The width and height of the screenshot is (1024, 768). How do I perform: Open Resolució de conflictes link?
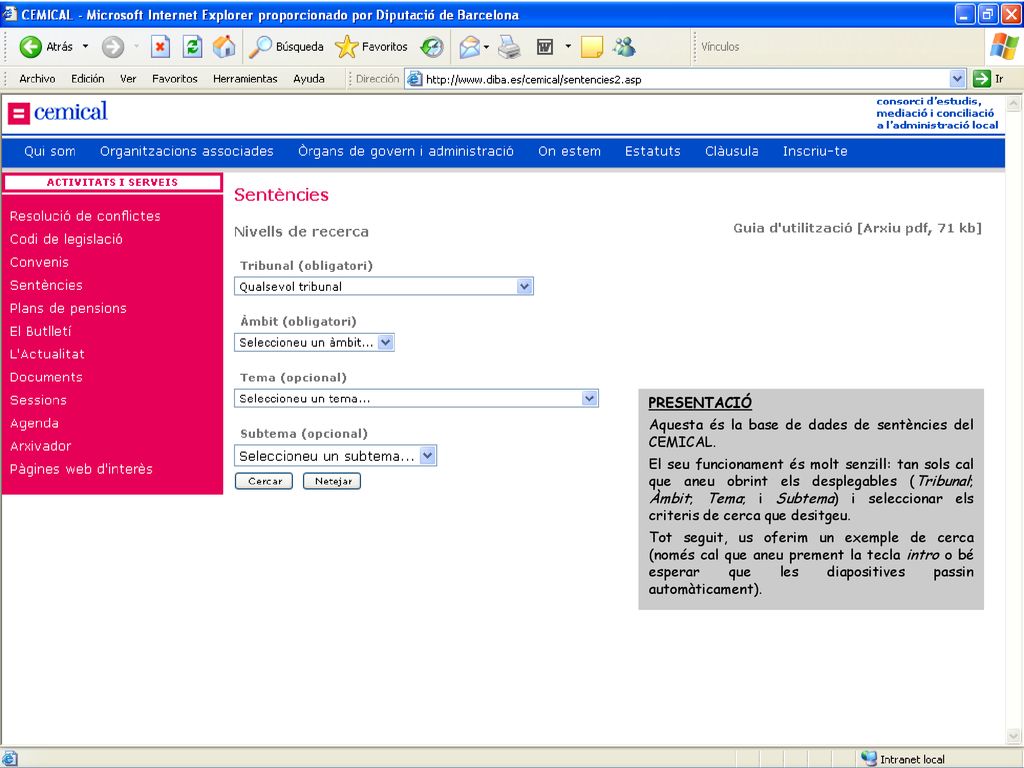(85, 216)
